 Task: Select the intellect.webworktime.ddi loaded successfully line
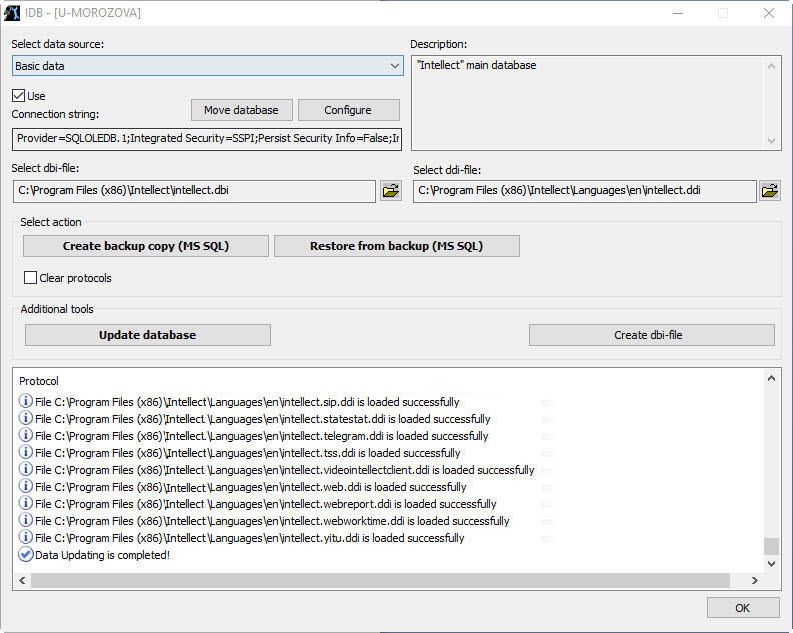[272, 521]
